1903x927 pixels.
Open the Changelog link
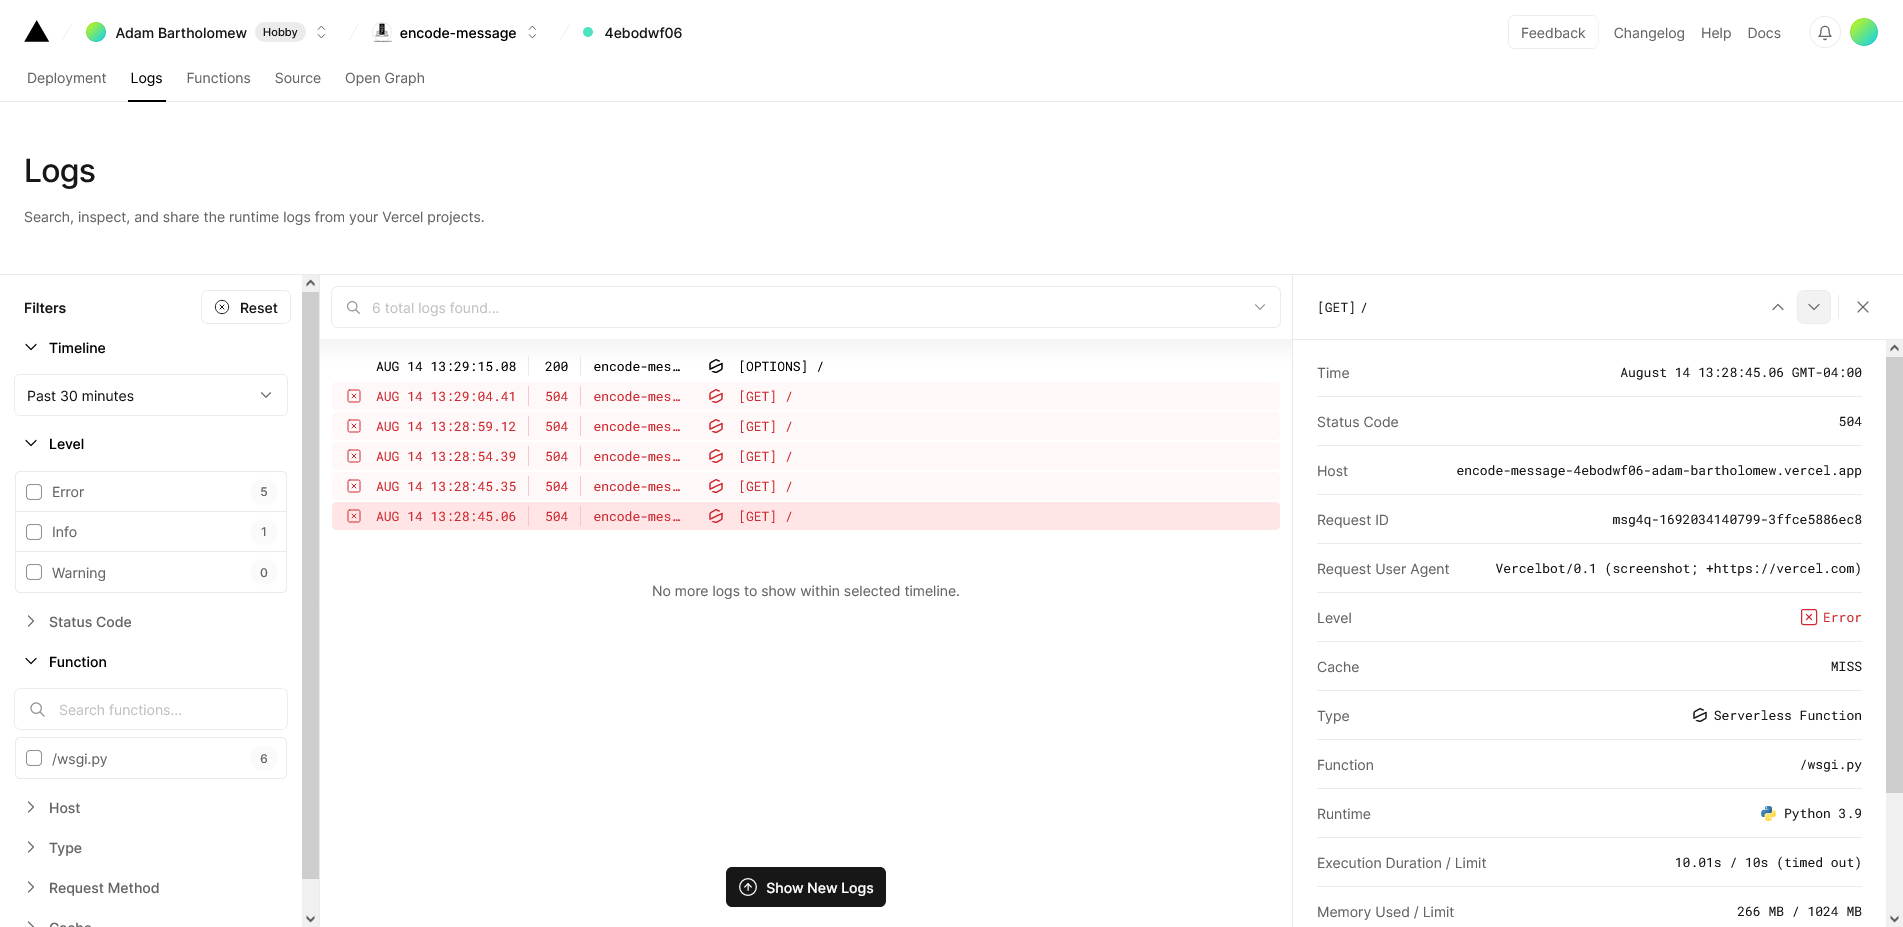(1648, 32)
